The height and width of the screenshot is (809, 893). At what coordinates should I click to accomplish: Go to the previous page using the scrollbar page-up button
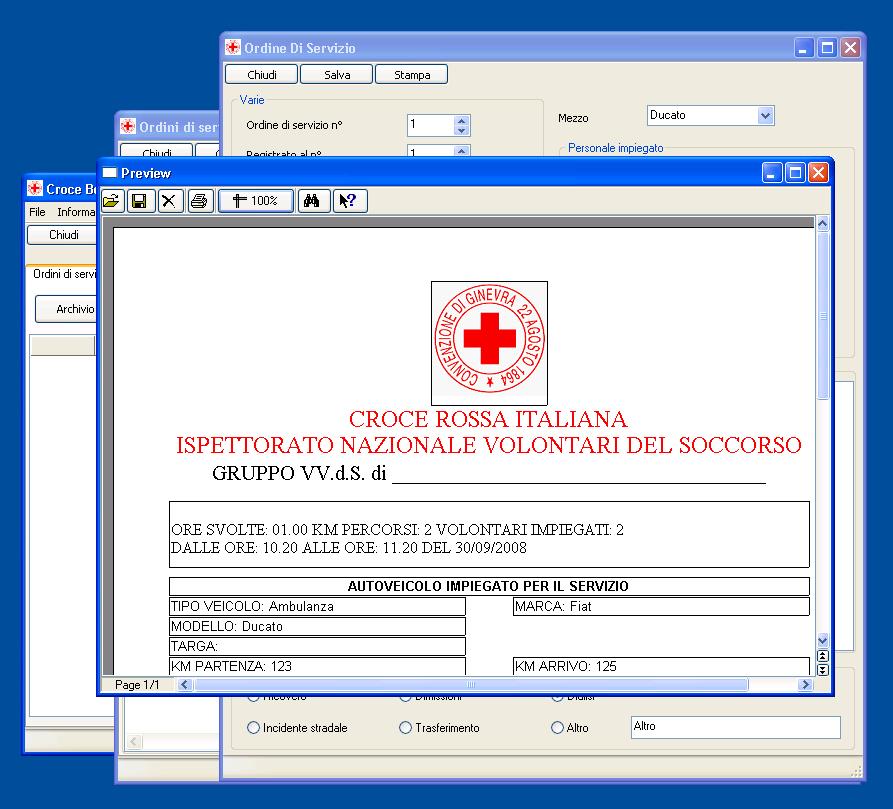pos(823,656)
